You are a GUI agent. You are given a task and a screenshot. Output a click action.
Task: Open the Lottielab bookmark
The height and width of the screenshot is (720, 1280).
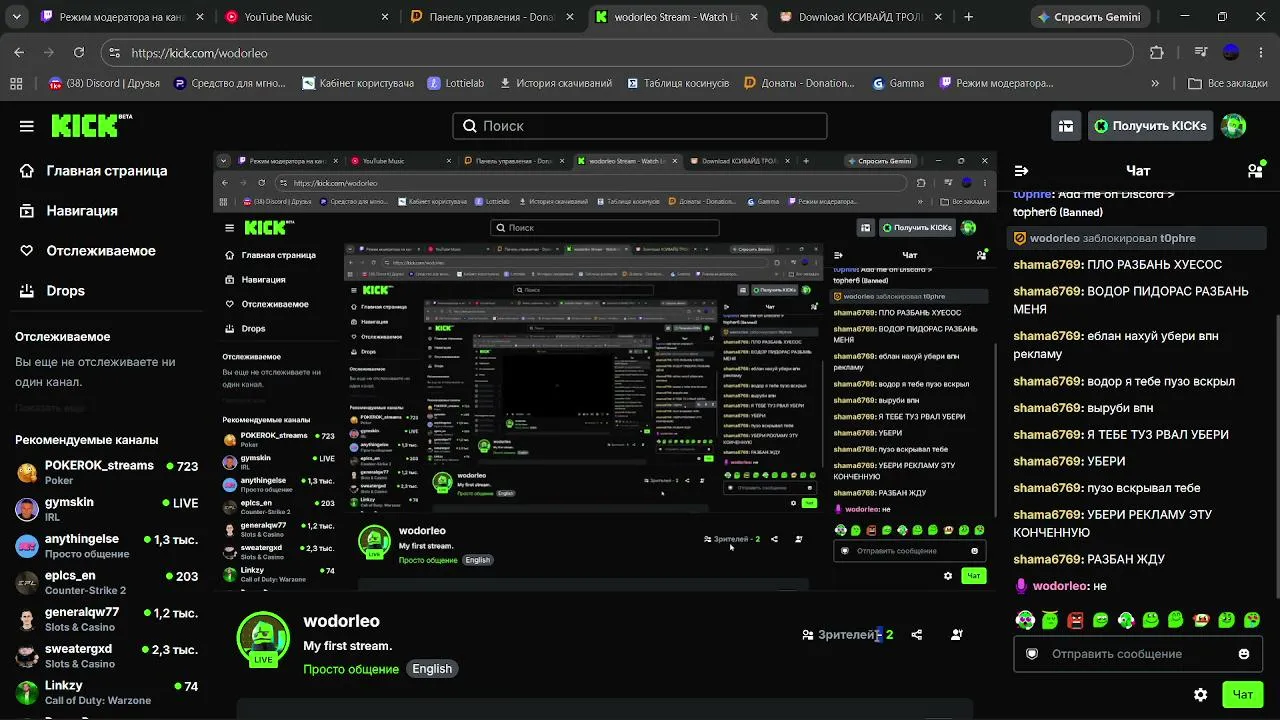click(x=456, y=84)
